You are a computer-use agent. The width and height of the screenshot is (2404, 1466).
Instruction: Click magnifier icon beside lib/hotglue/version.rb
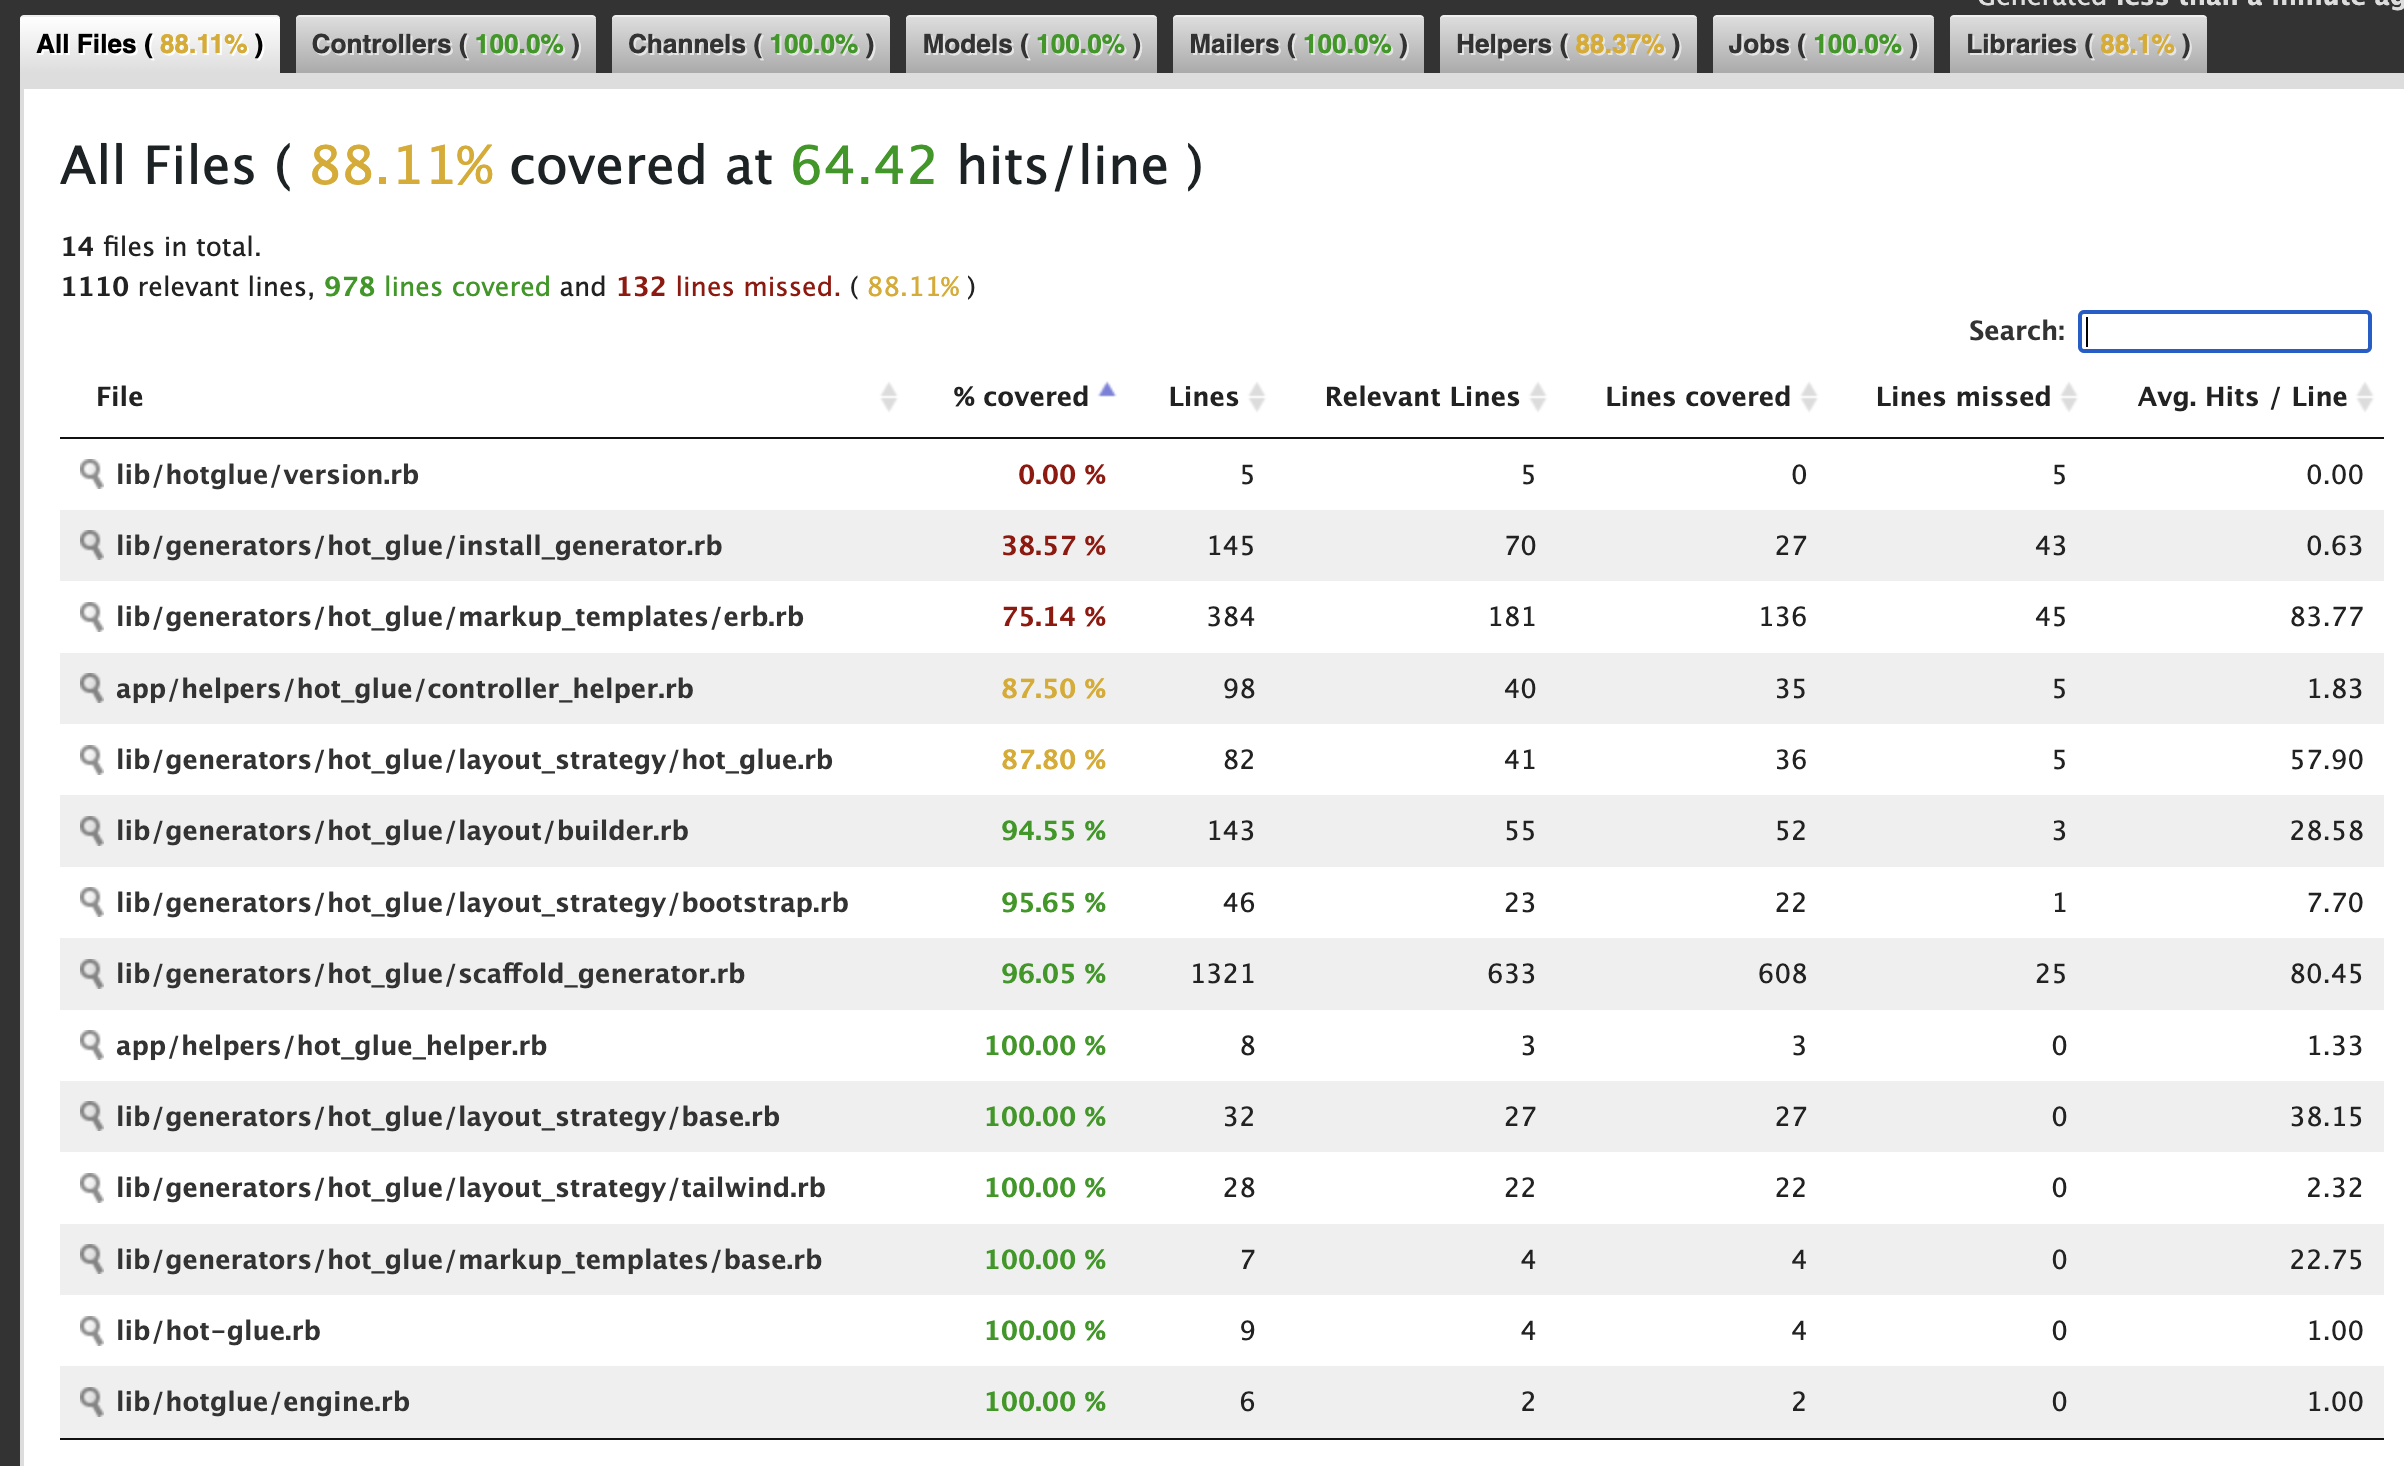pos(91,473)
